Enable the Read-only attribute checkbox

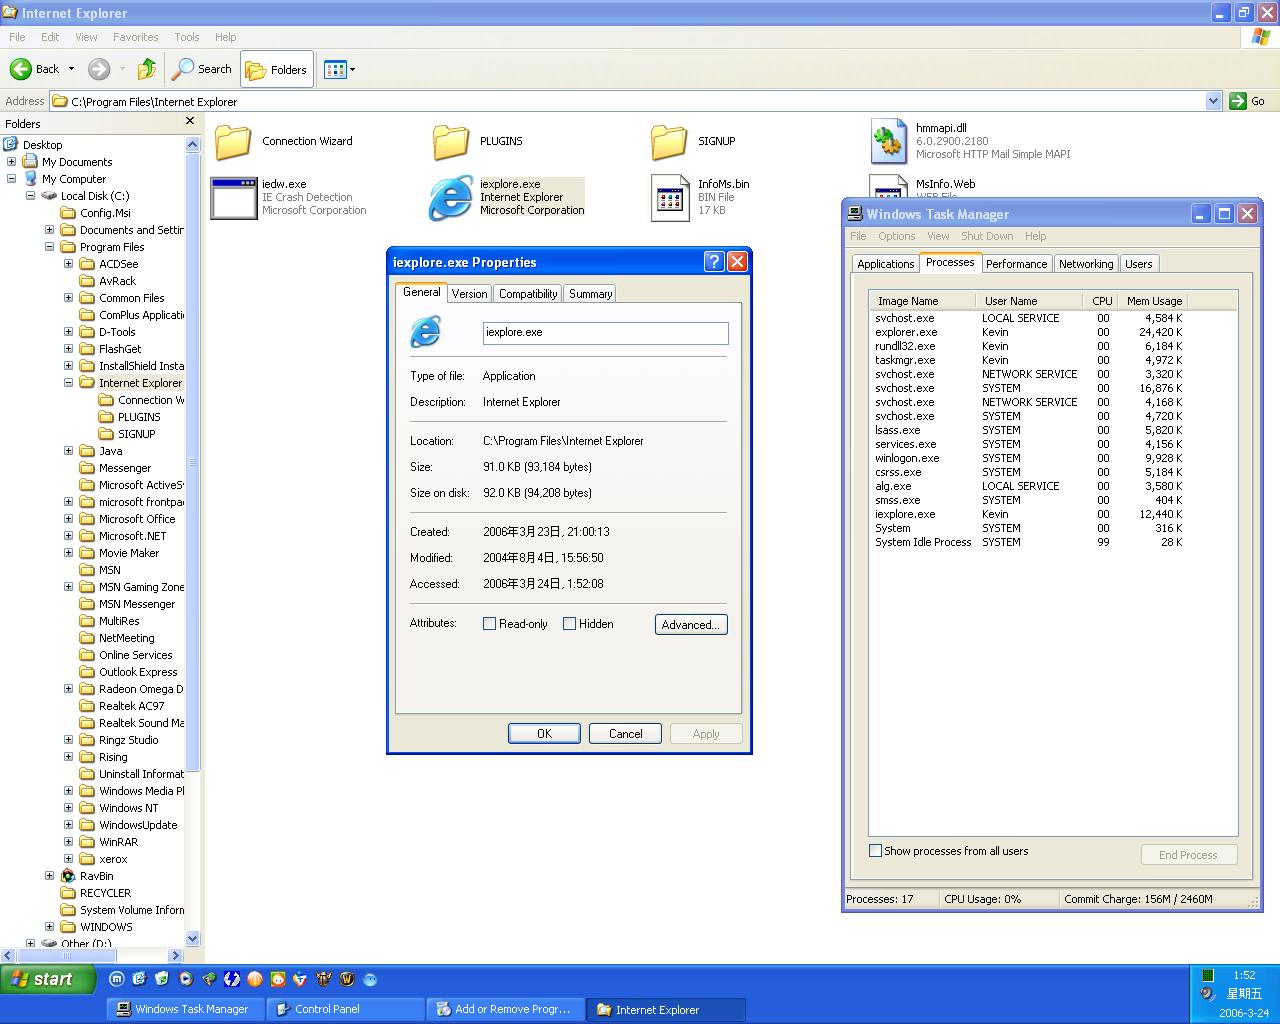490,624
